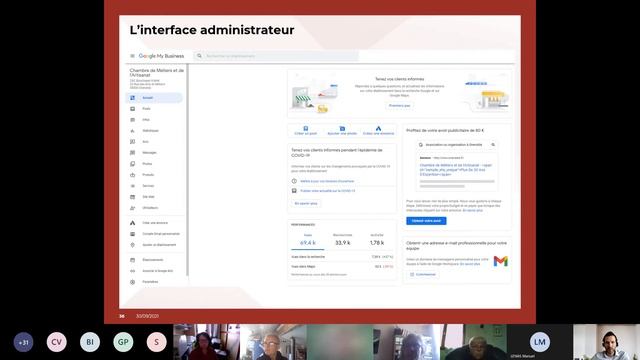Select the Activité 1,78 k performance tab
The image size is (640, 360).
tap(377, 240)
